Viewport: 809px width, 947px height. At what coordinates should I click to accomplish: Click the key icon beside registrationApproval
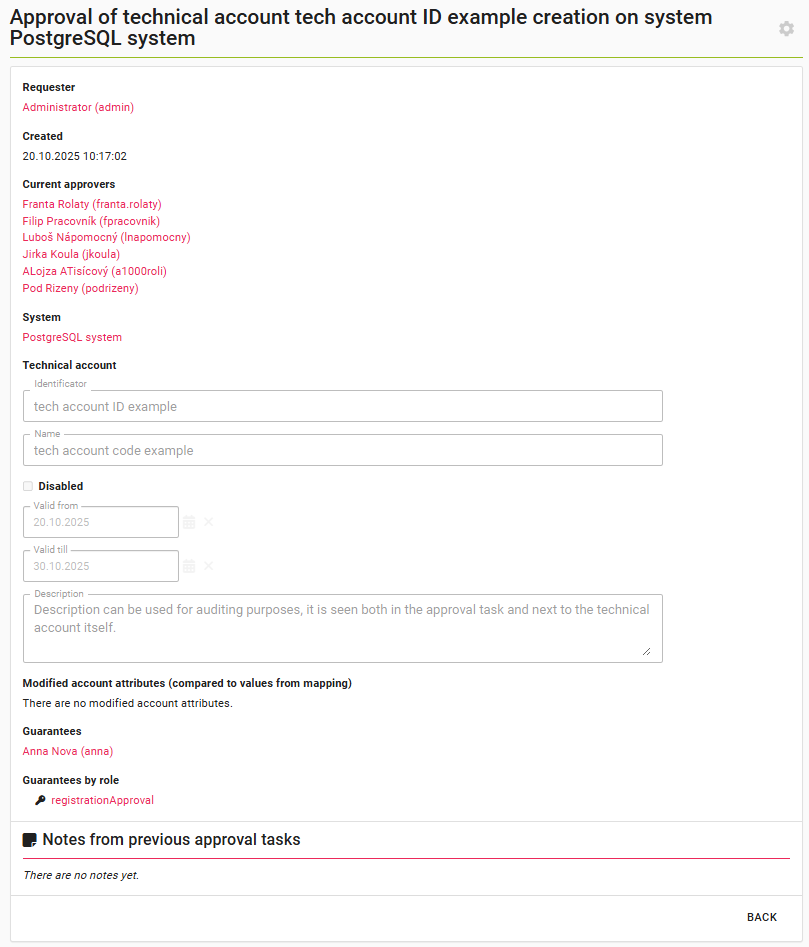click(x=40, y=800)
